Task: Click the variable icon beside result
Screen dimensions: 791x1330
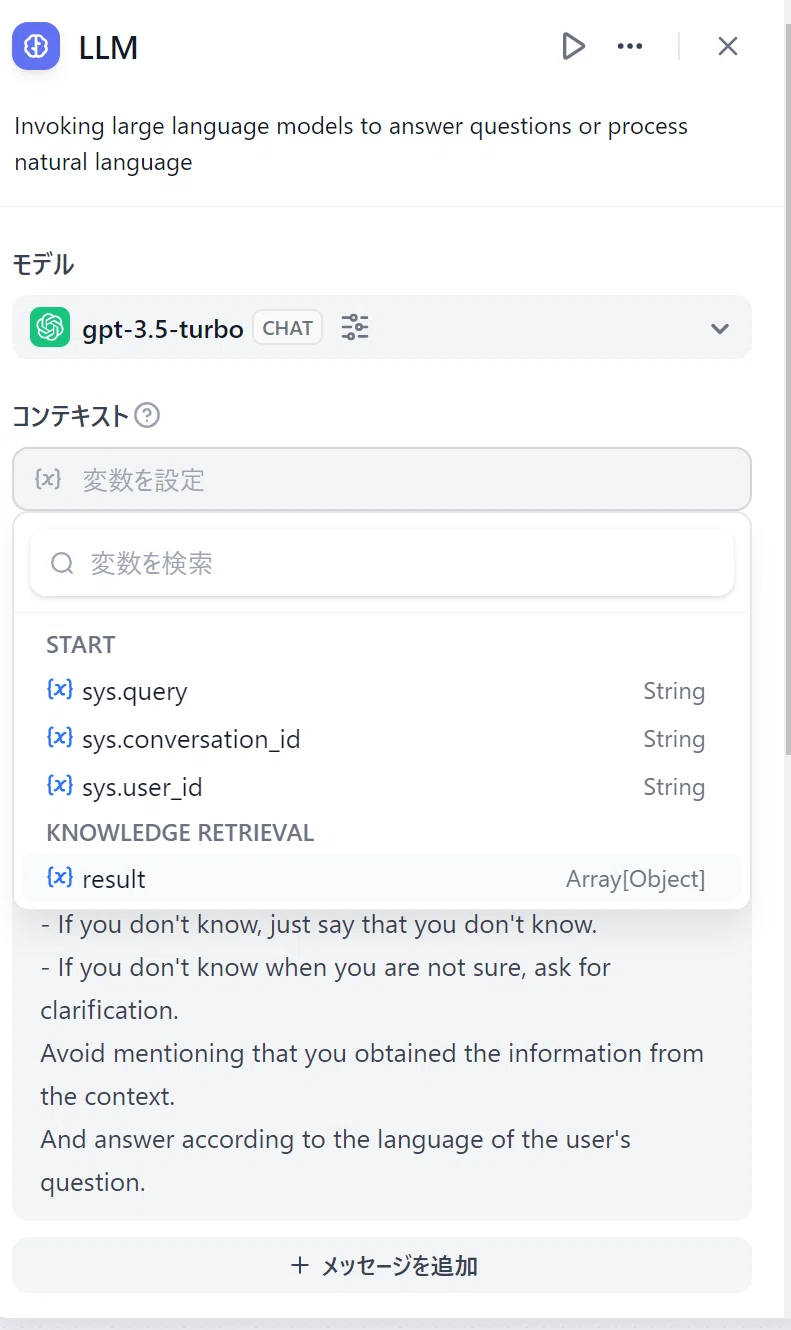Action: pos(60,877)
